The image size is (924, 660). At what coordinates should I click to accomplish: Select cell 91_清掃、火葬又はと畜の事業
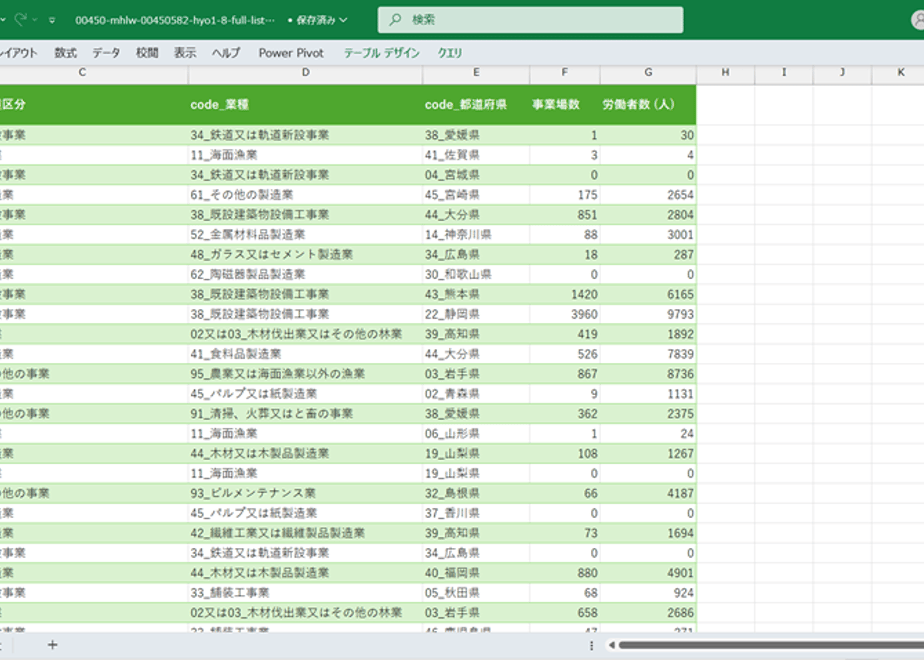pyautogui.click(x=305, y=414)
